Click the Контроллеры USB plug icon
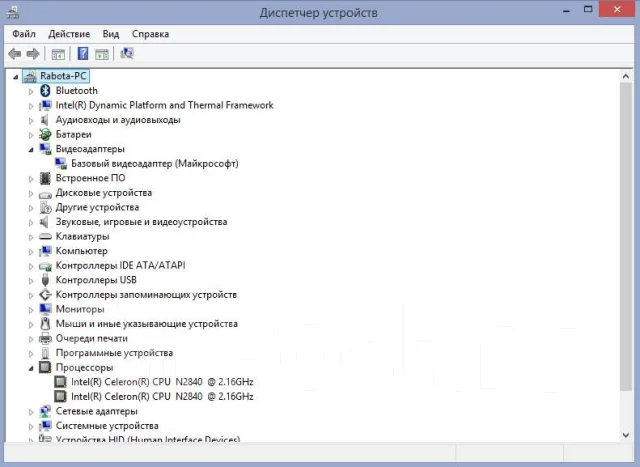 (45, 280)
